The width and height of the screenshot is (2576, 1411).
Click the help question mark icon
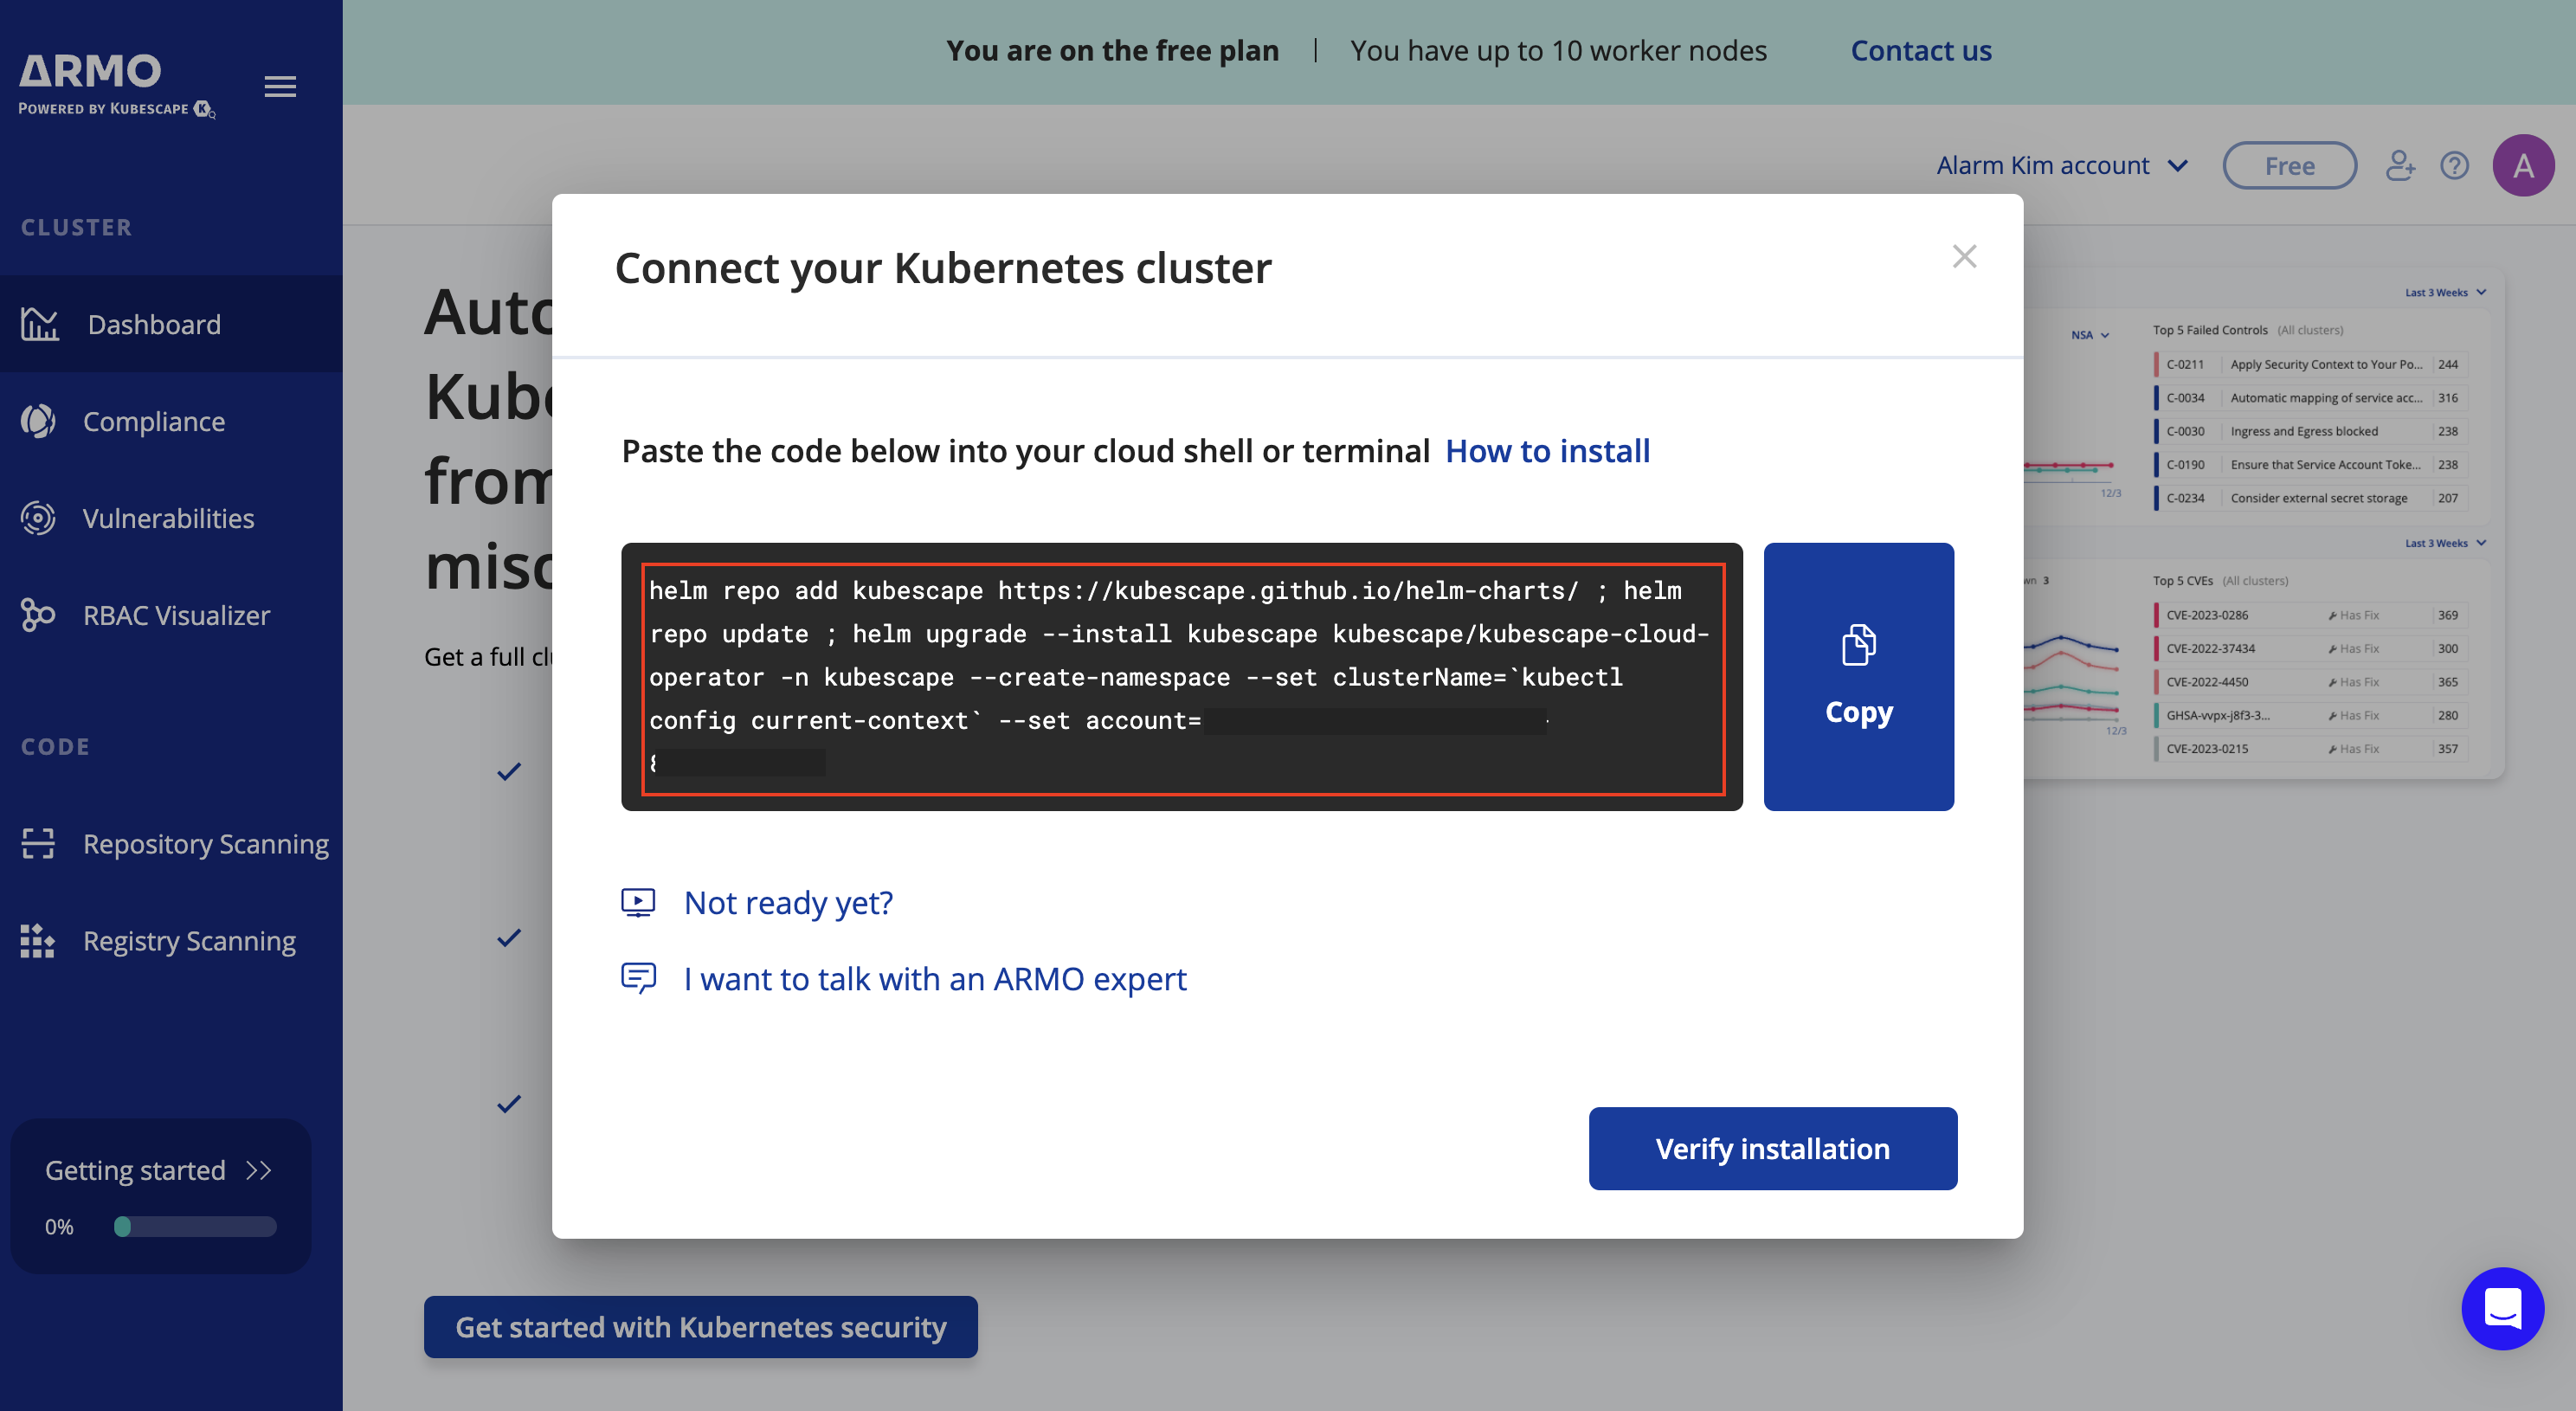pyautogui.click(x=2454, y=165)
